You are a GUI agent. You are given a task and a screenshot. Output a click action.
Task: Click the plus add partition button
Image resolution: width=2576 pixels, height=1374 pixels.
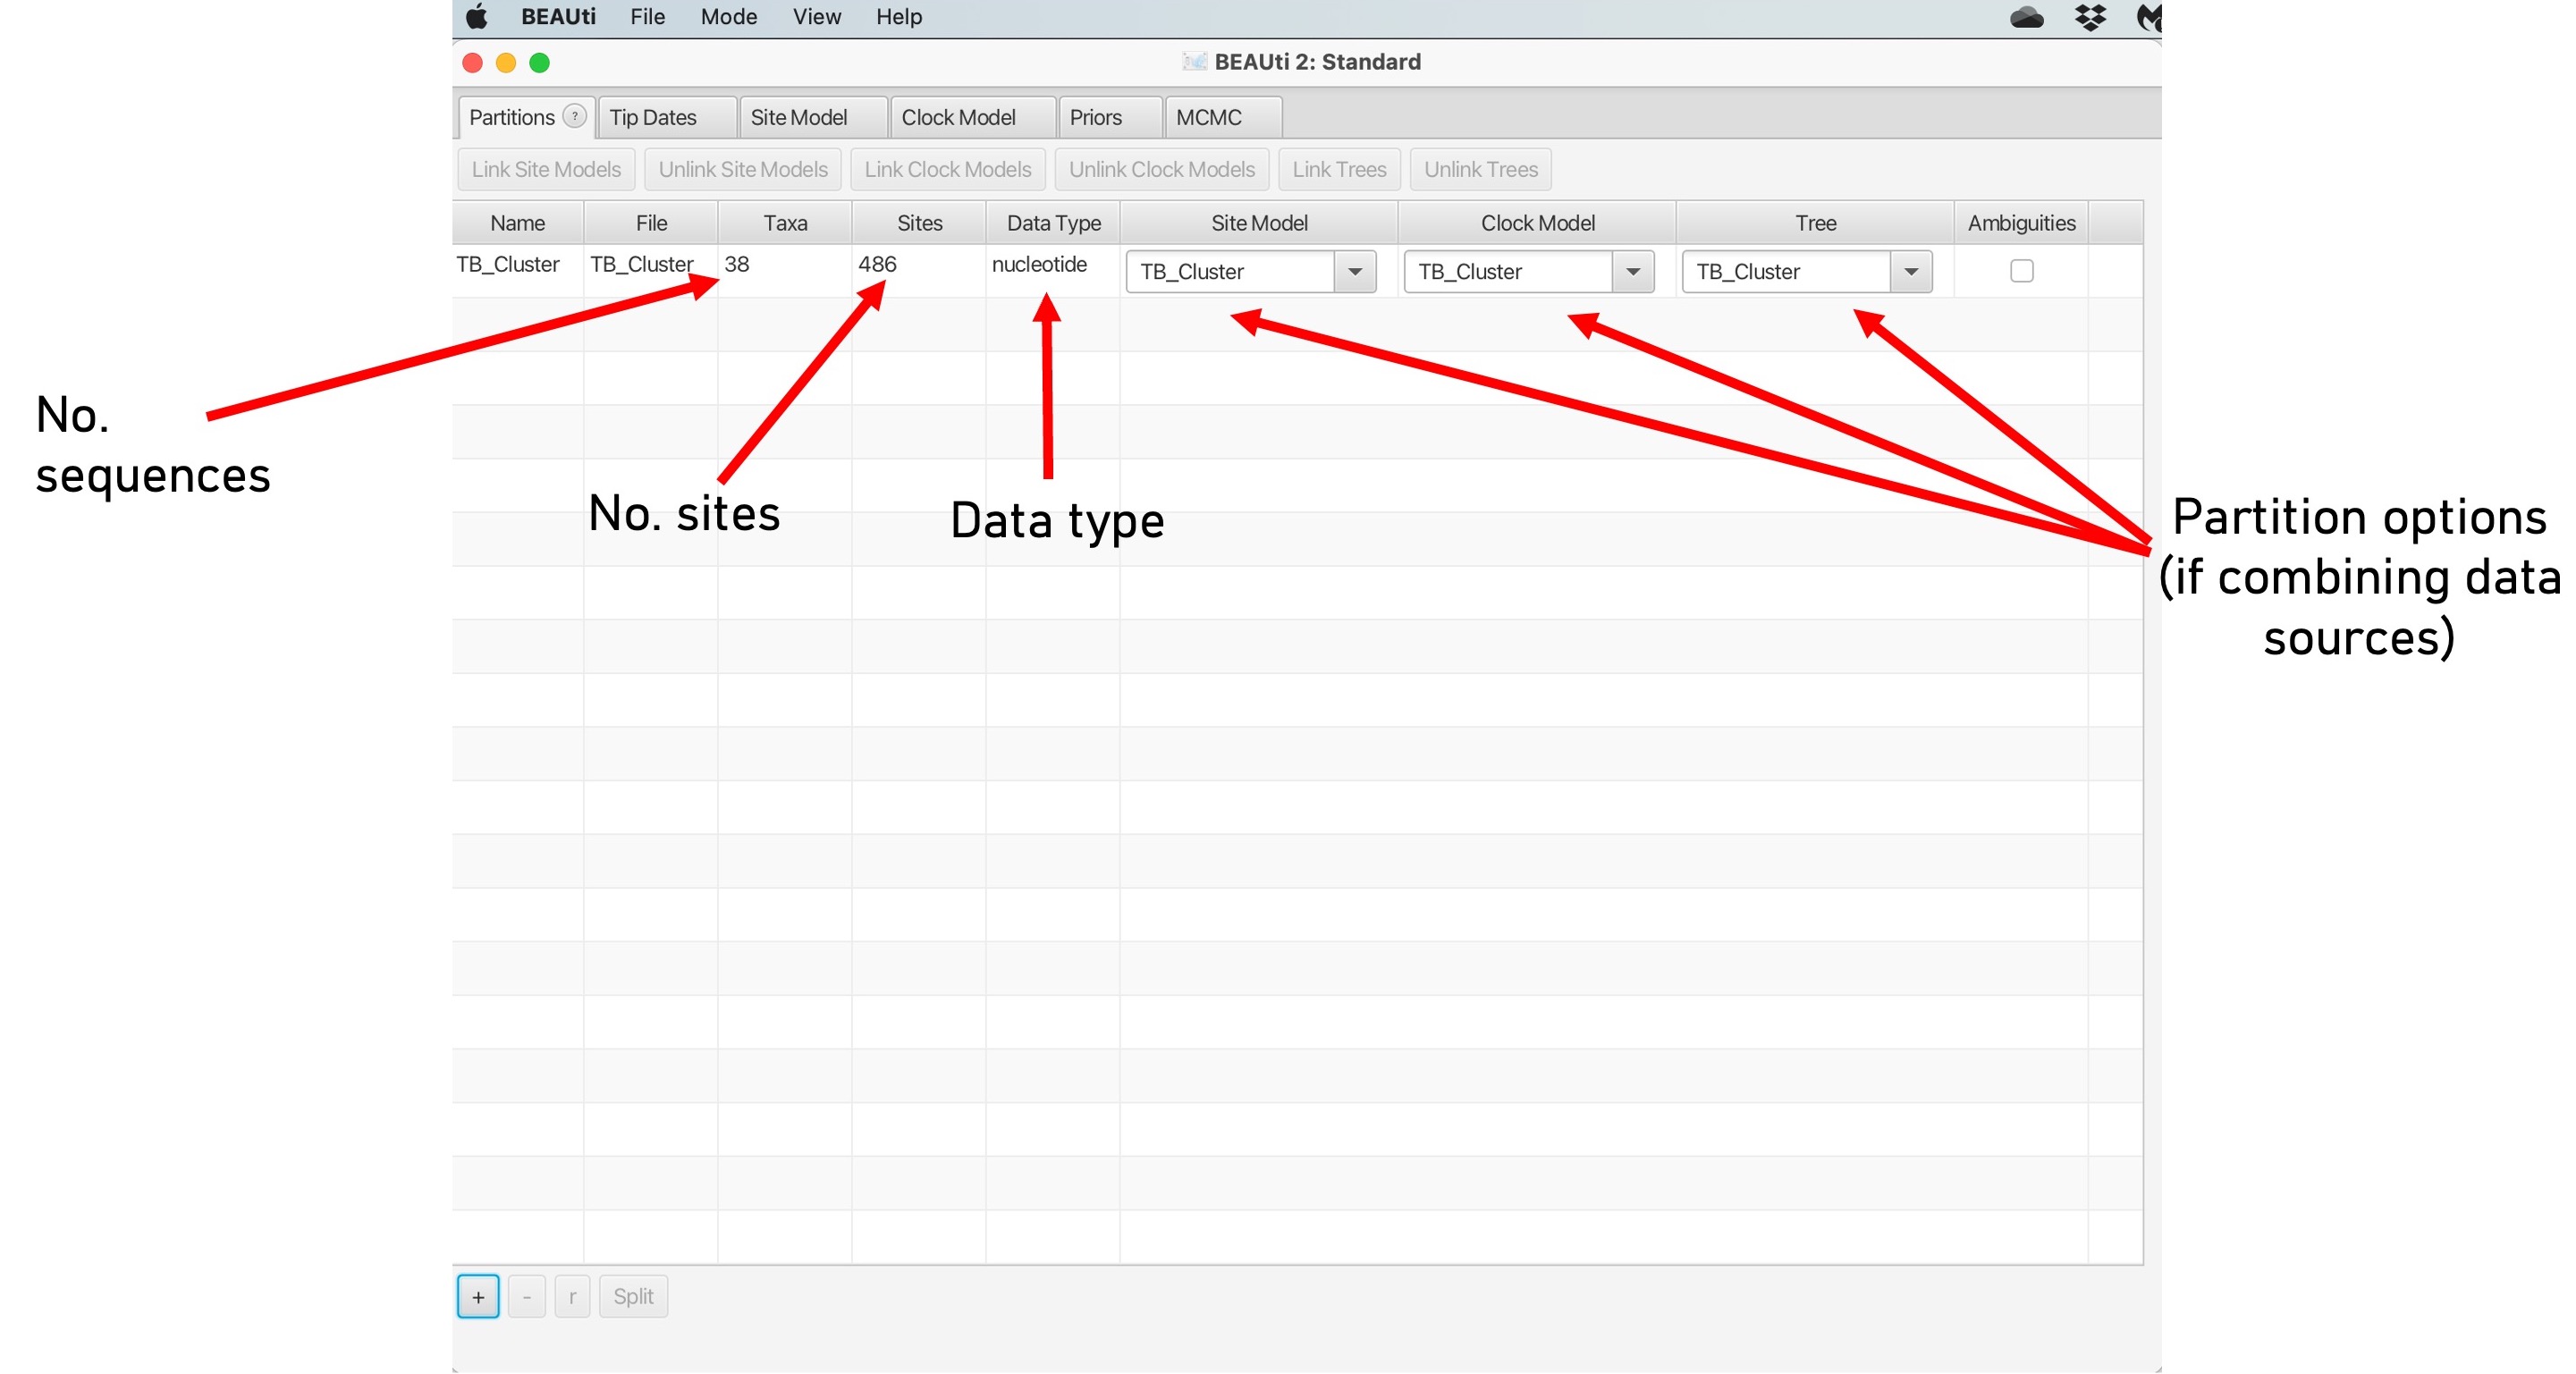point(478,1297)
